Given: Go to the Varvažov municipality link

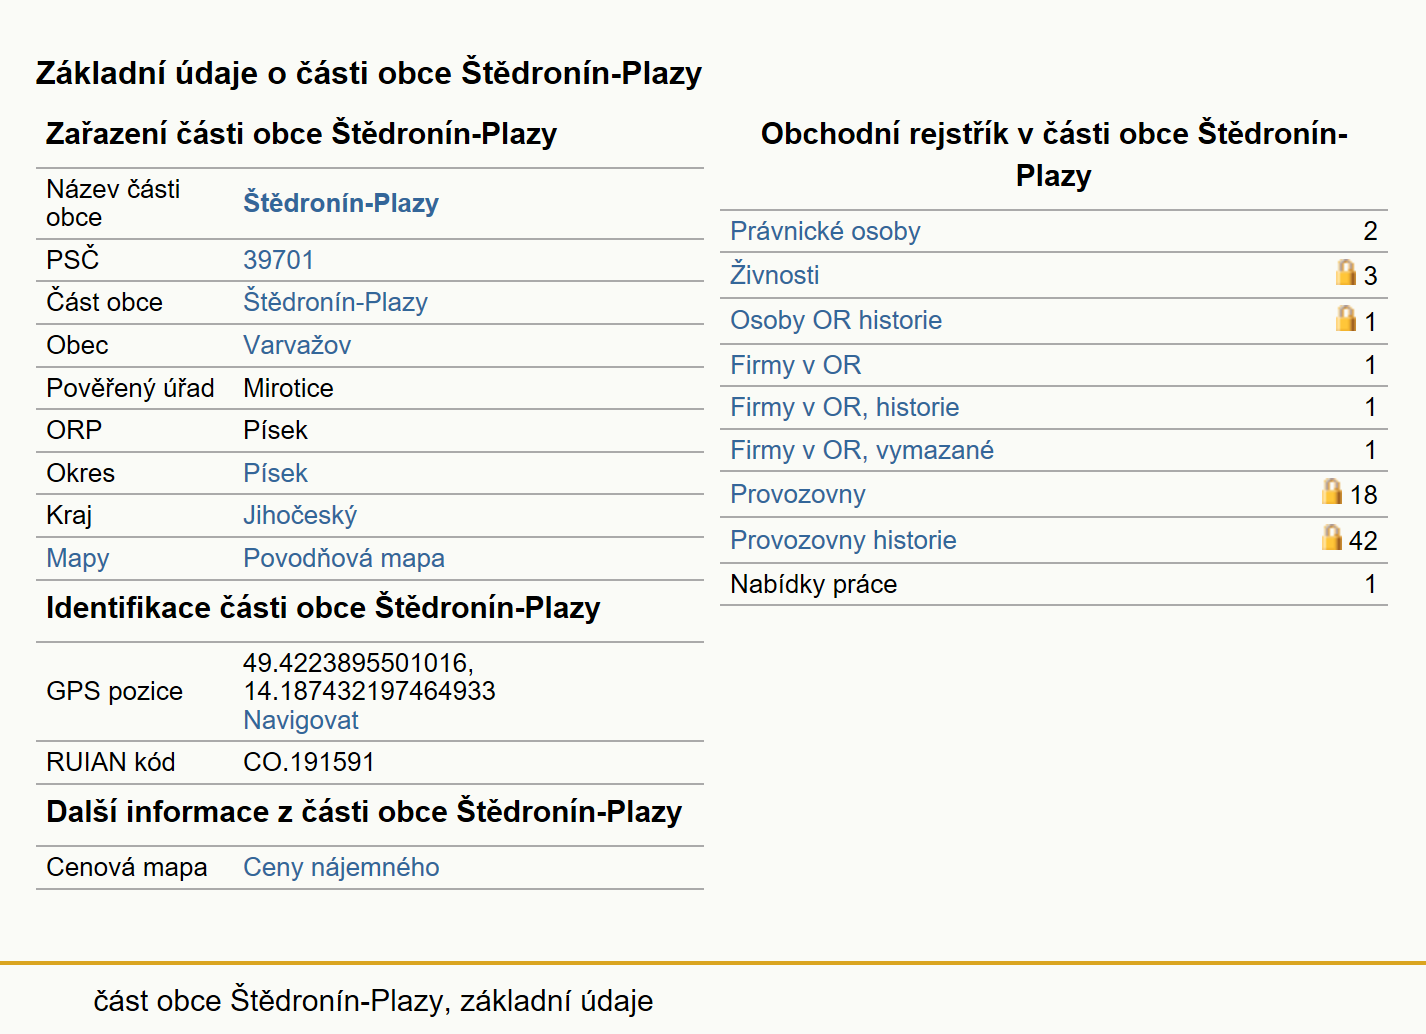Looking at the screenshot, I should click(x=297, y=345).
